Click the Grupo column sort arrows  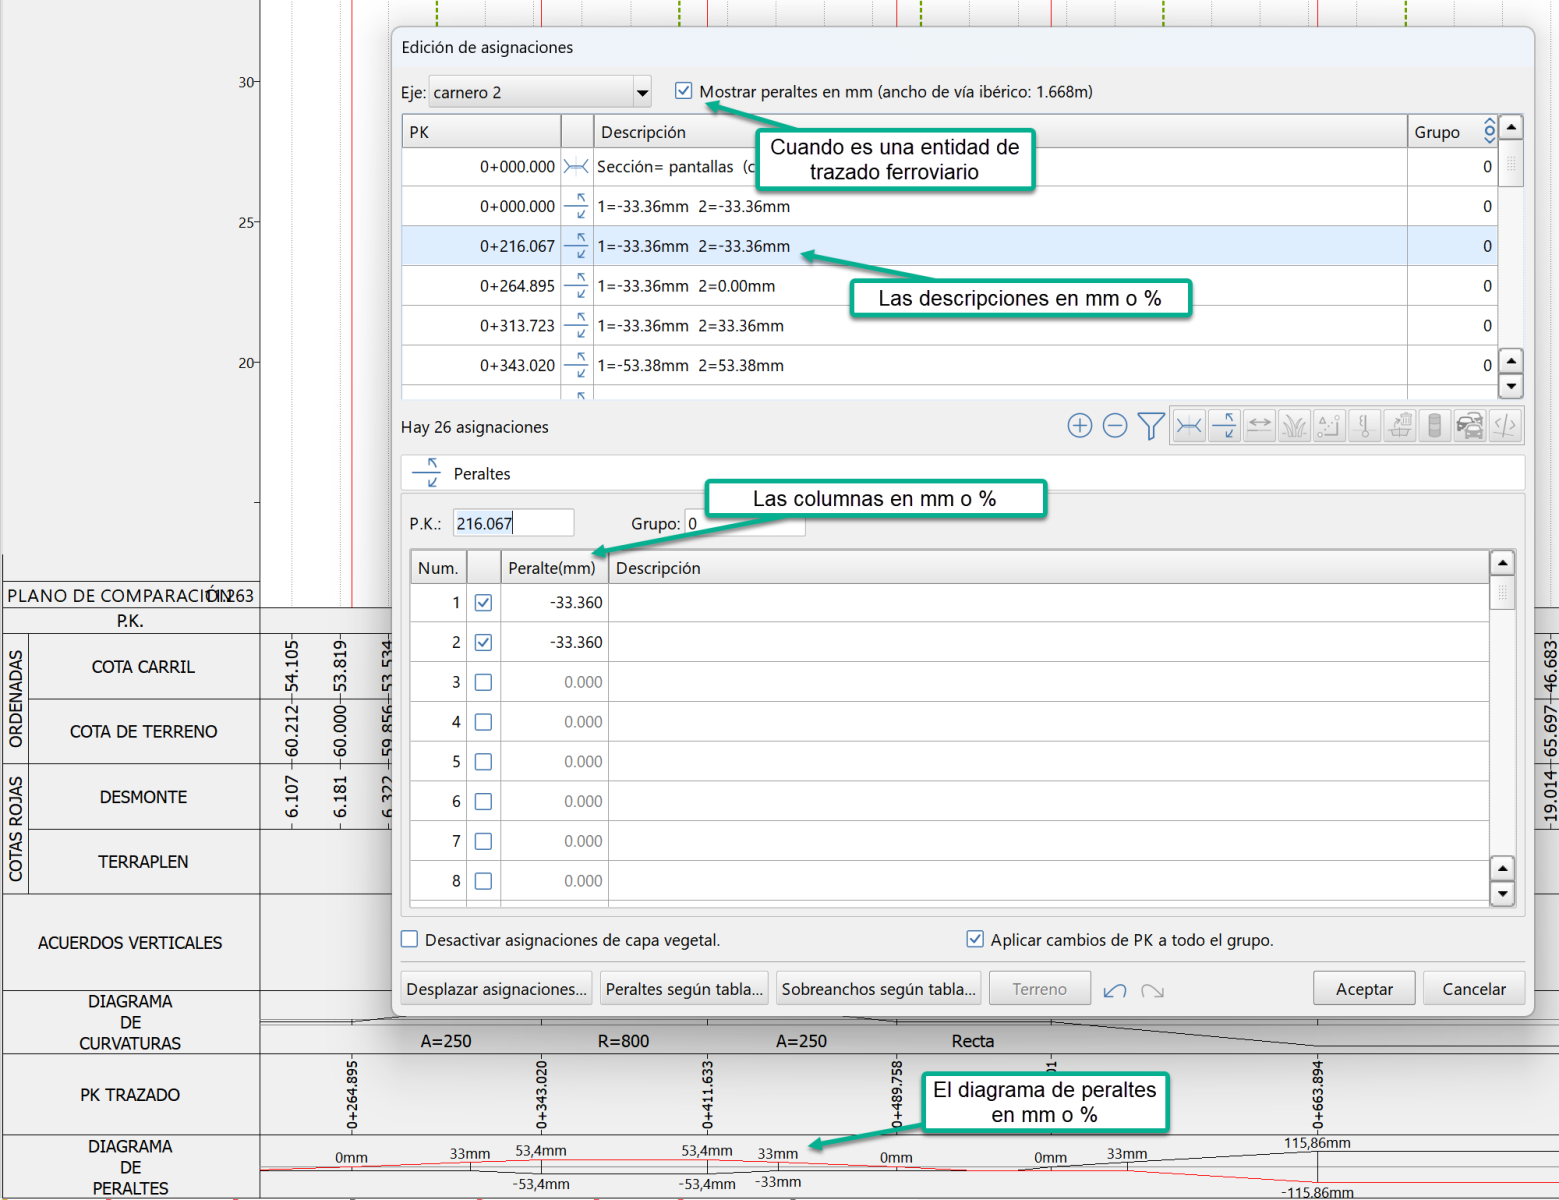pos(1489,130)
